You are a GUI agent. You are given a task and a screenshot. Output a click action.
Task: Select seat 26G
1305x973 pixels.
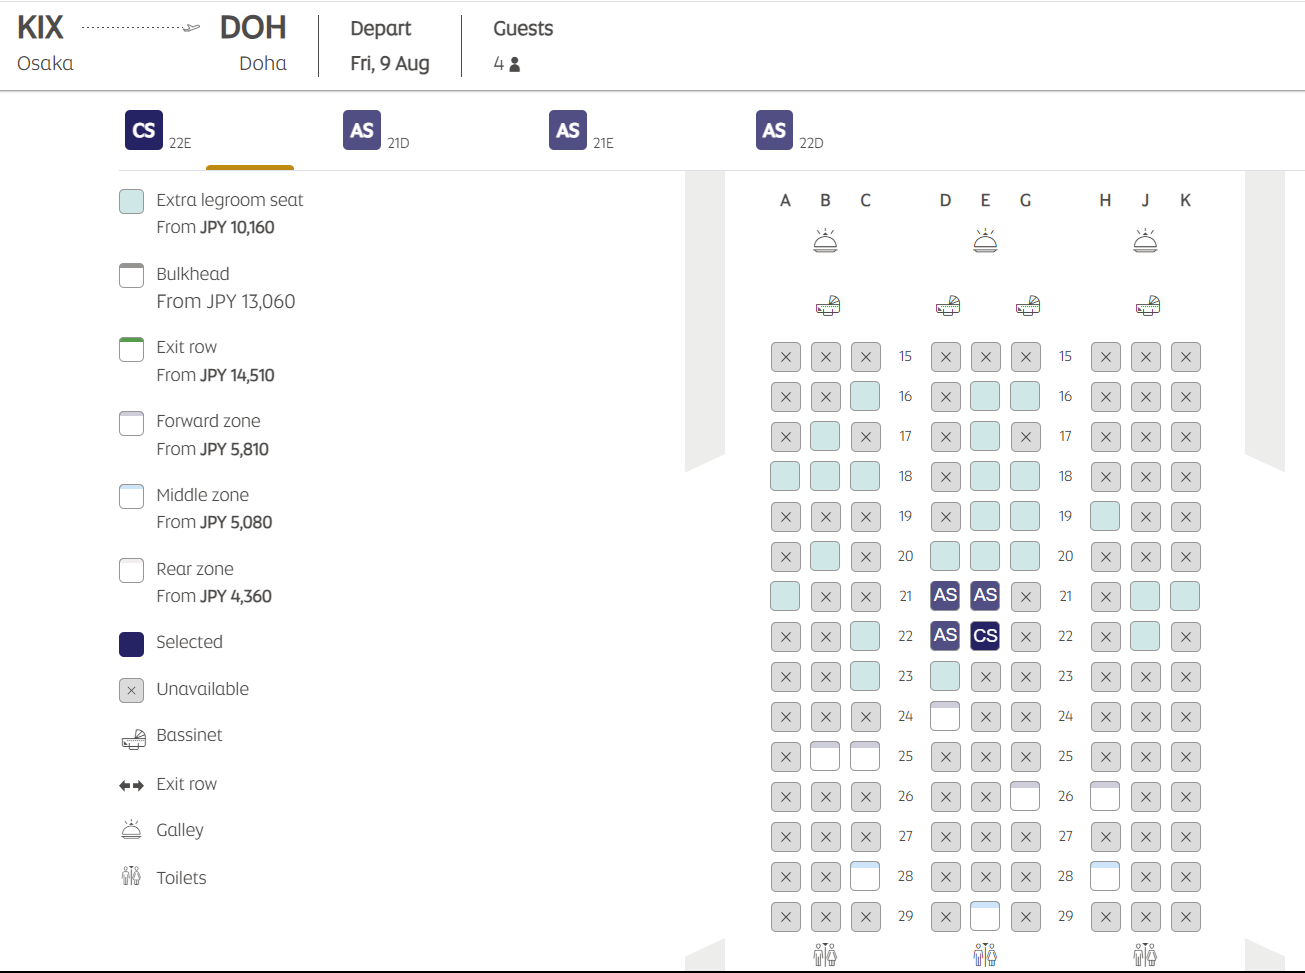click(1025, 796)
